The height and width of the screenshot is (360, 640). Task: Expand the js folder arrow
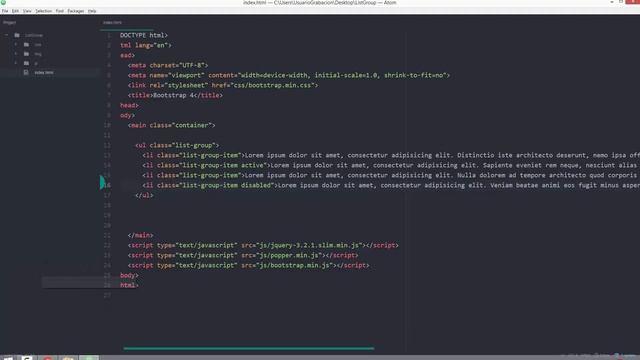16,63
